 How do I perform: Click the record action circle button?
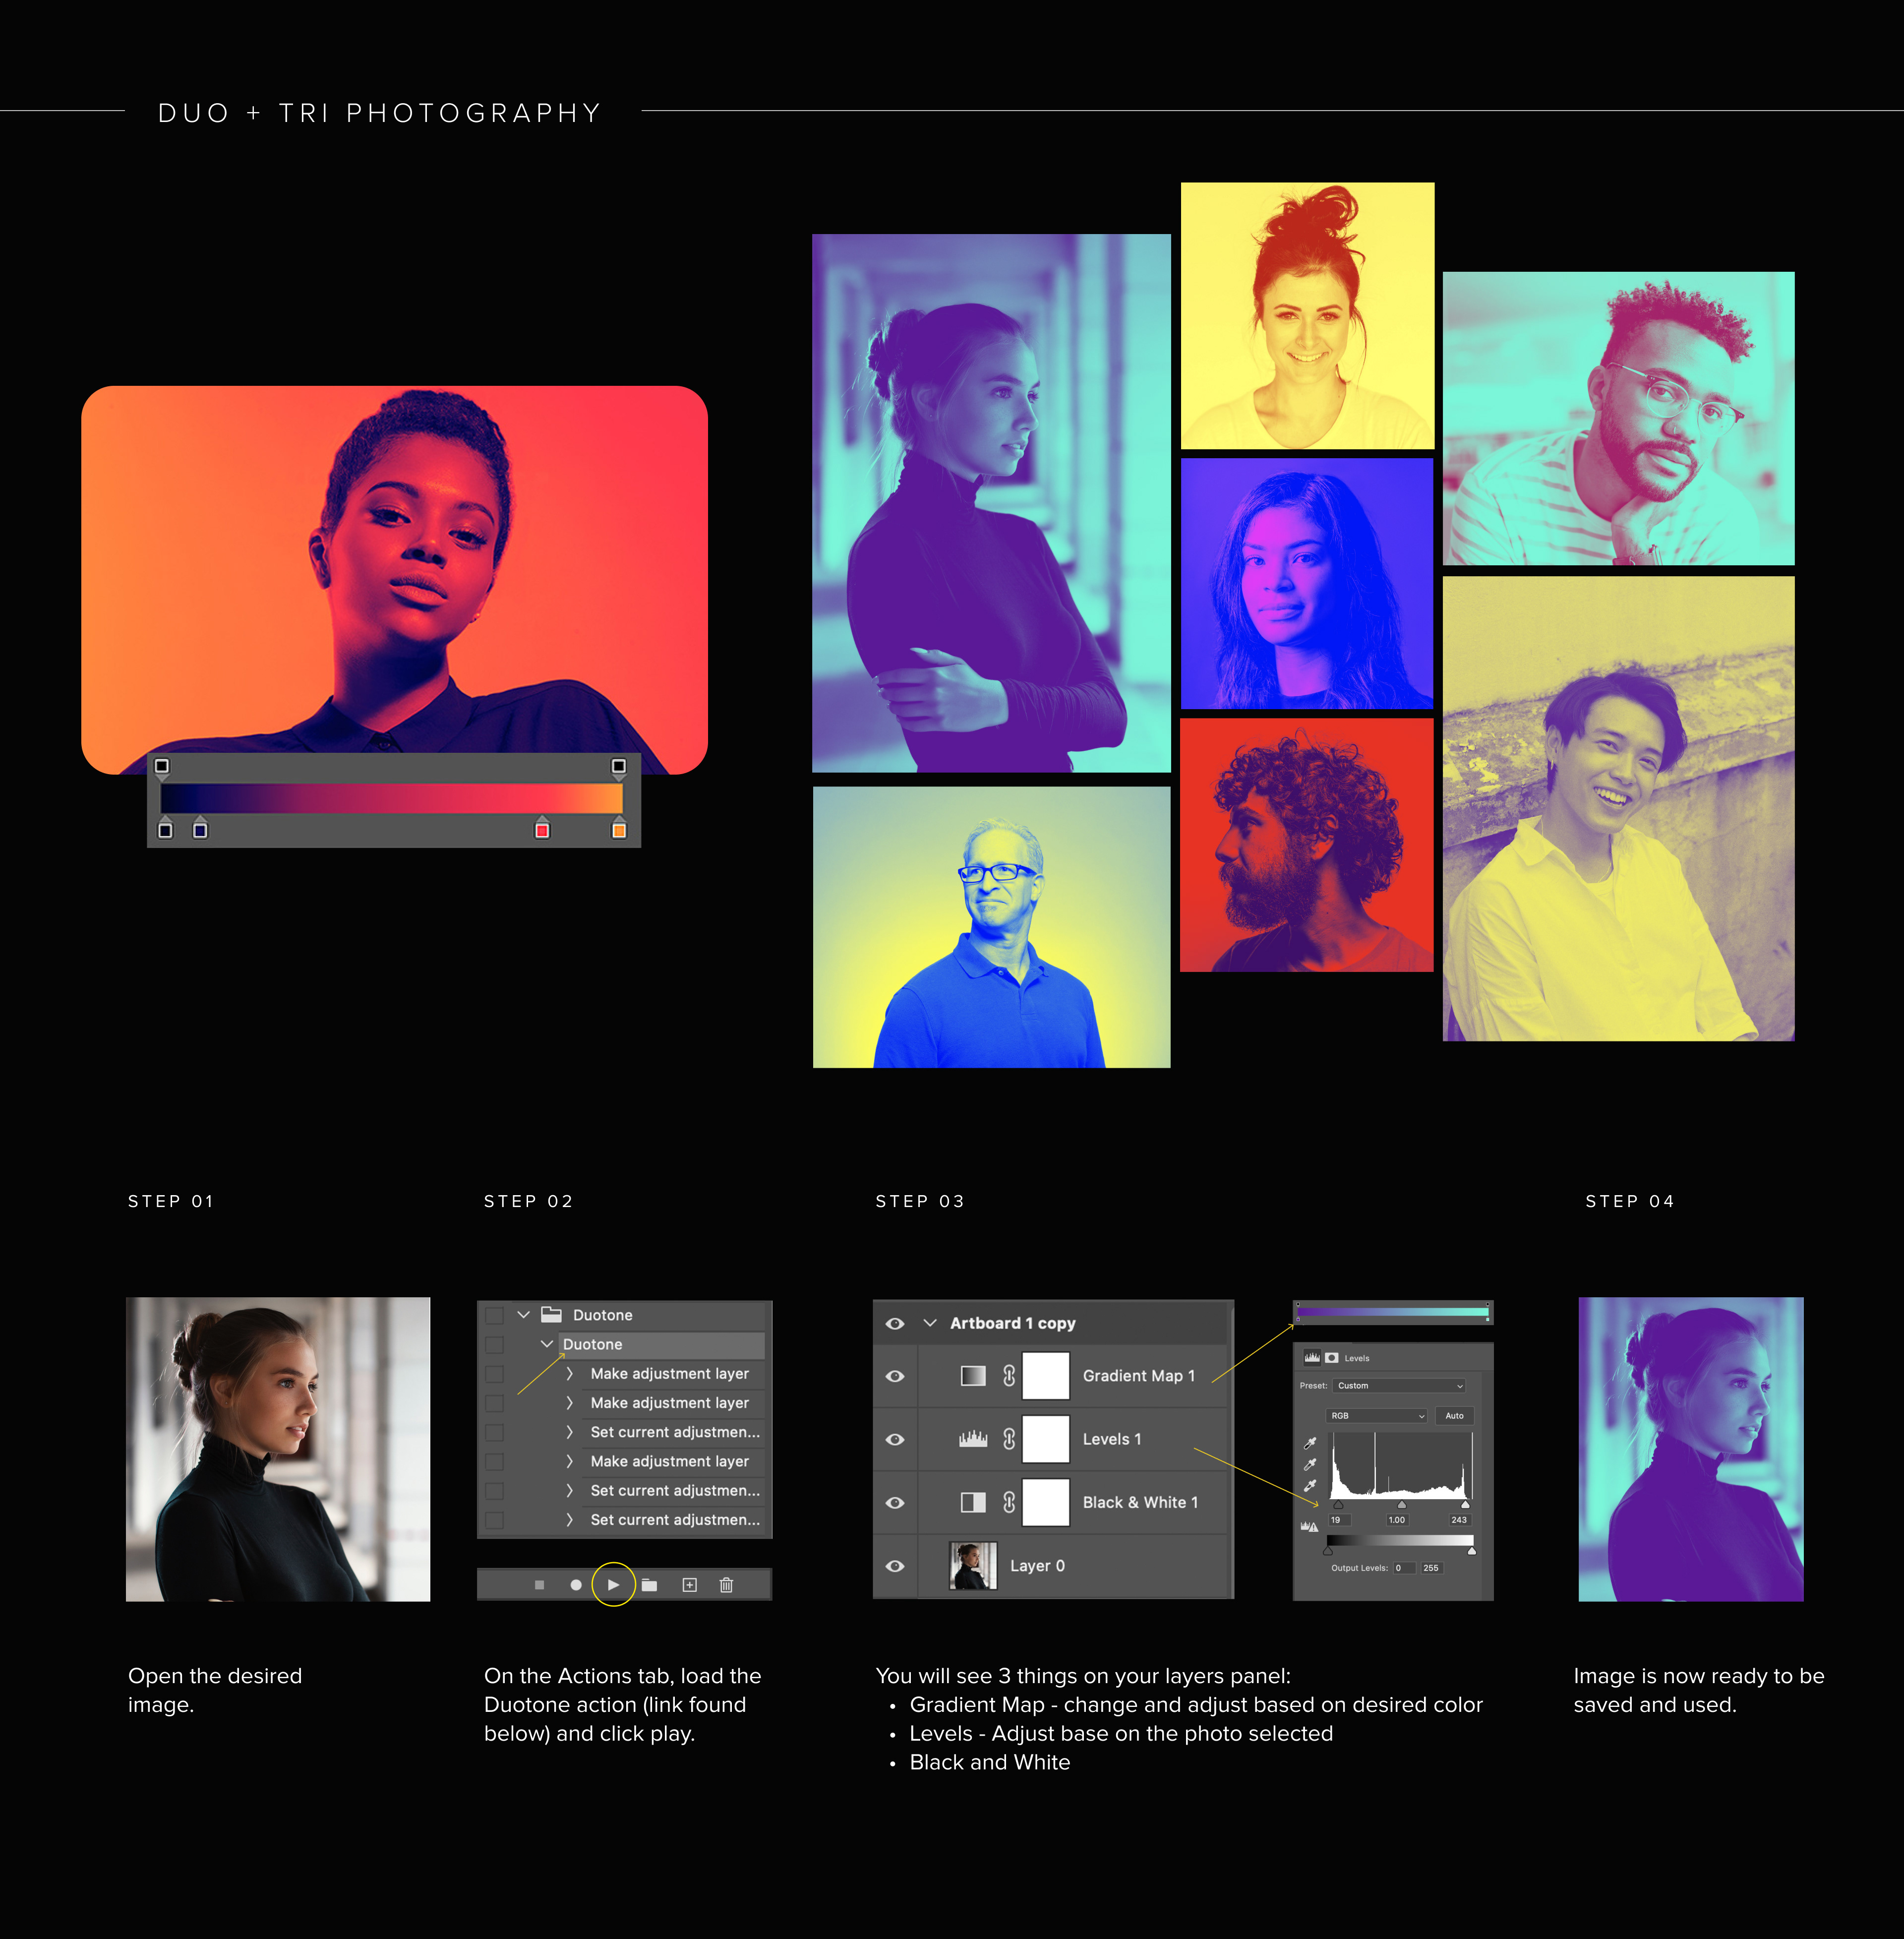click(x=575, y=1585)
